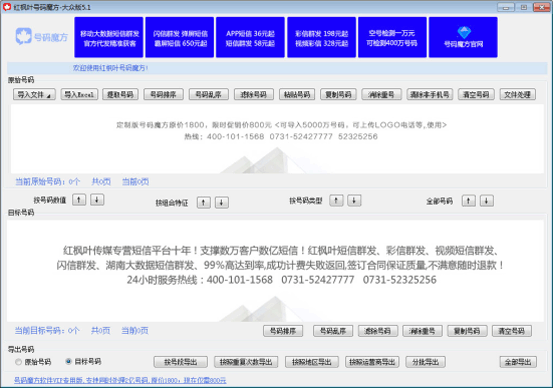
Task: Click the 号码魔方 logo in the header
Action: 42,37
